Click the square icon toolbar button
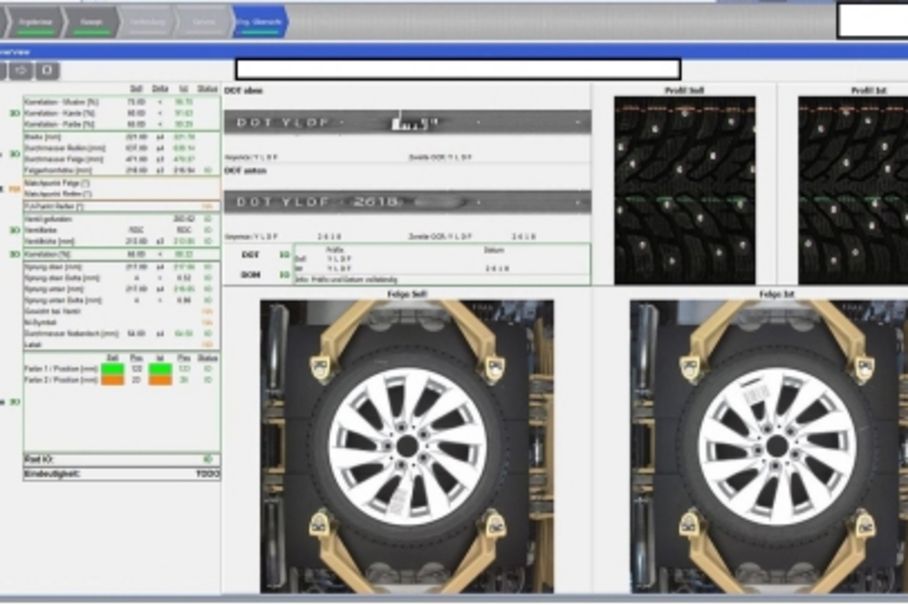 click(47, 71)
